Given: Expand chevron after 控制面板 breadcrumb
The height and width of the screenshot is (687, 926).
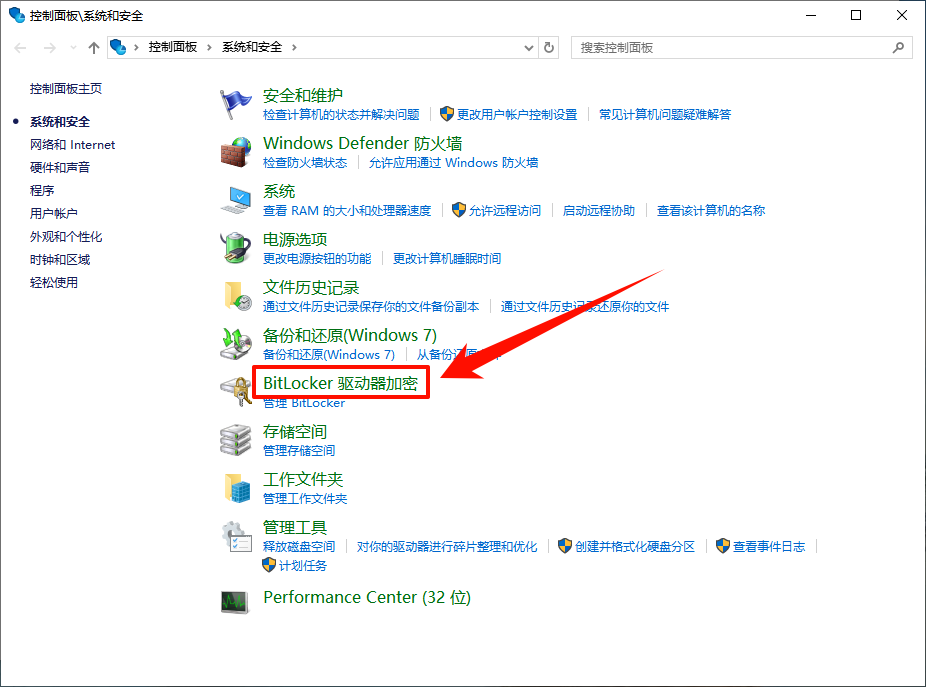Looking at the screenshot, I should click(x=209, y=47).
